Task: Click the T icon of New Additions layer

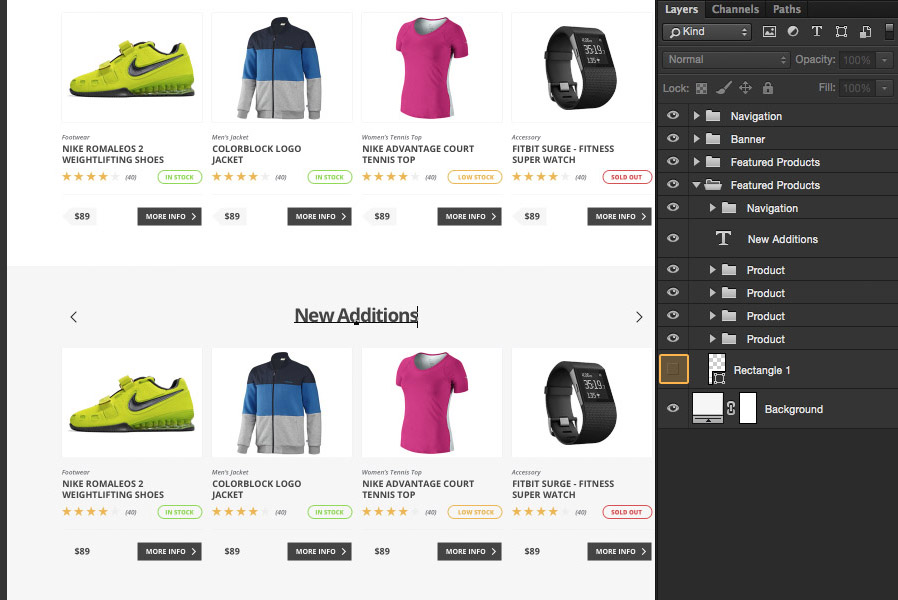Action: 723,238
